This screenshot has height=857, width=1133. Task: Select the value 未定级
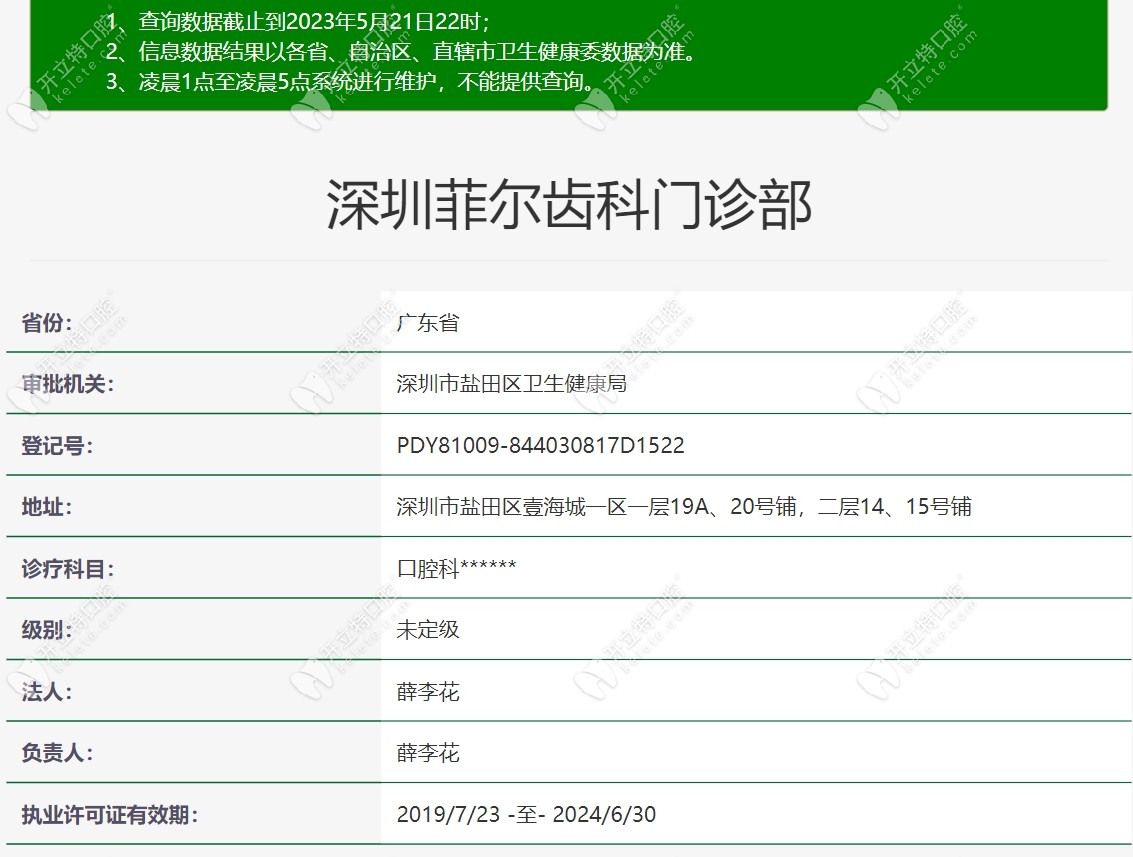pyautogui.click(x=428, y=629)
